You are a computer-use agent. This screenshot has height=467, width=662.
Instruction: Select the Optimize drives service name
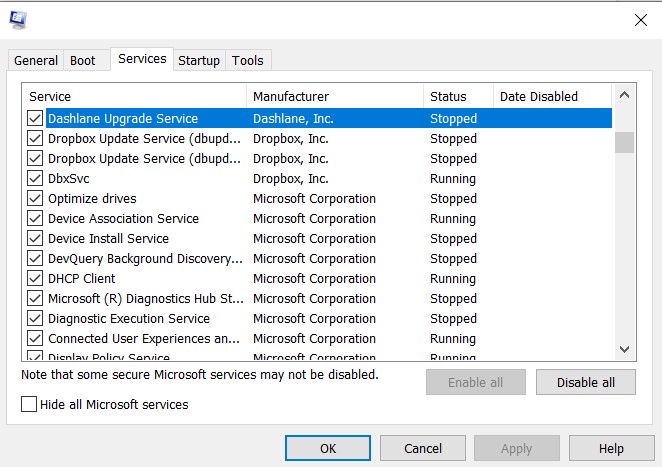(92, 198)
